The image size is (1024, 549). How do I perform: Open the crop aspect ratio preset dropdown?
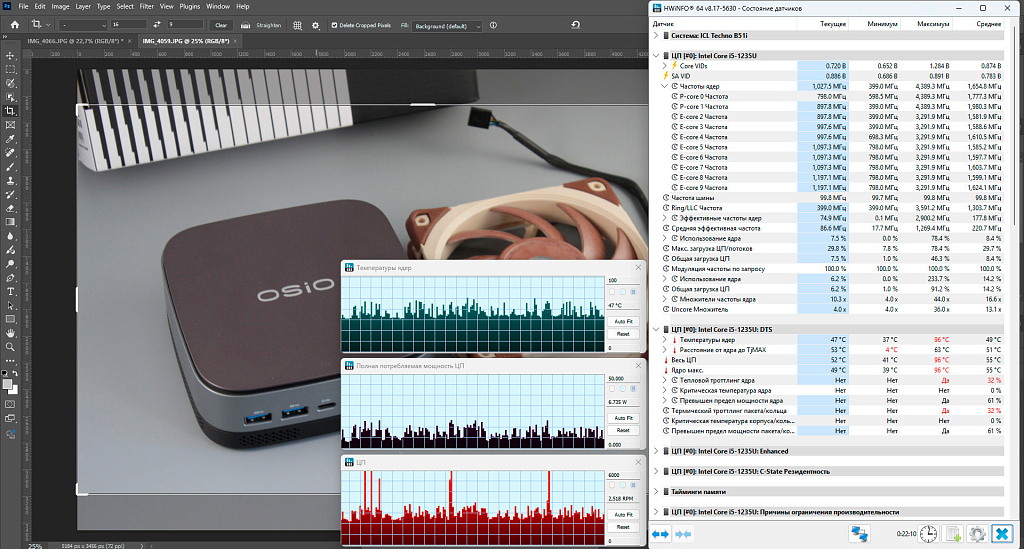tap(82, 24)
